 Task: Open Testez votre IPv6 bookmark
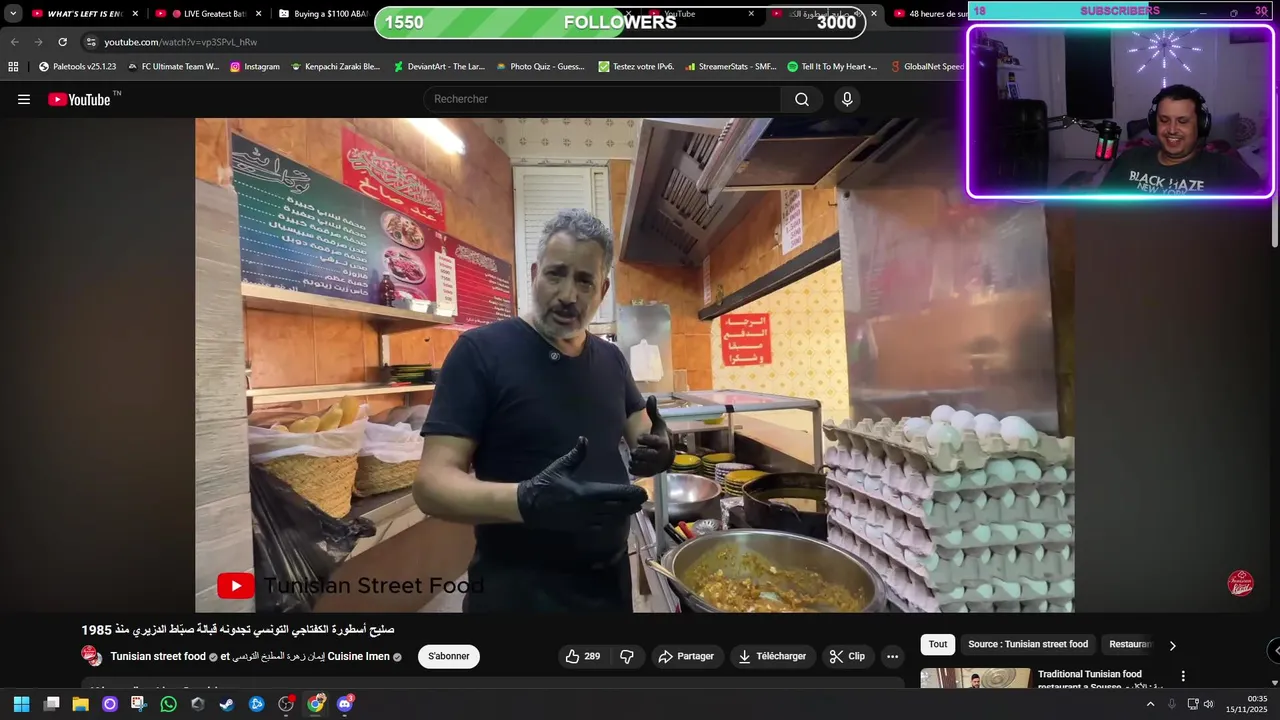636,67
